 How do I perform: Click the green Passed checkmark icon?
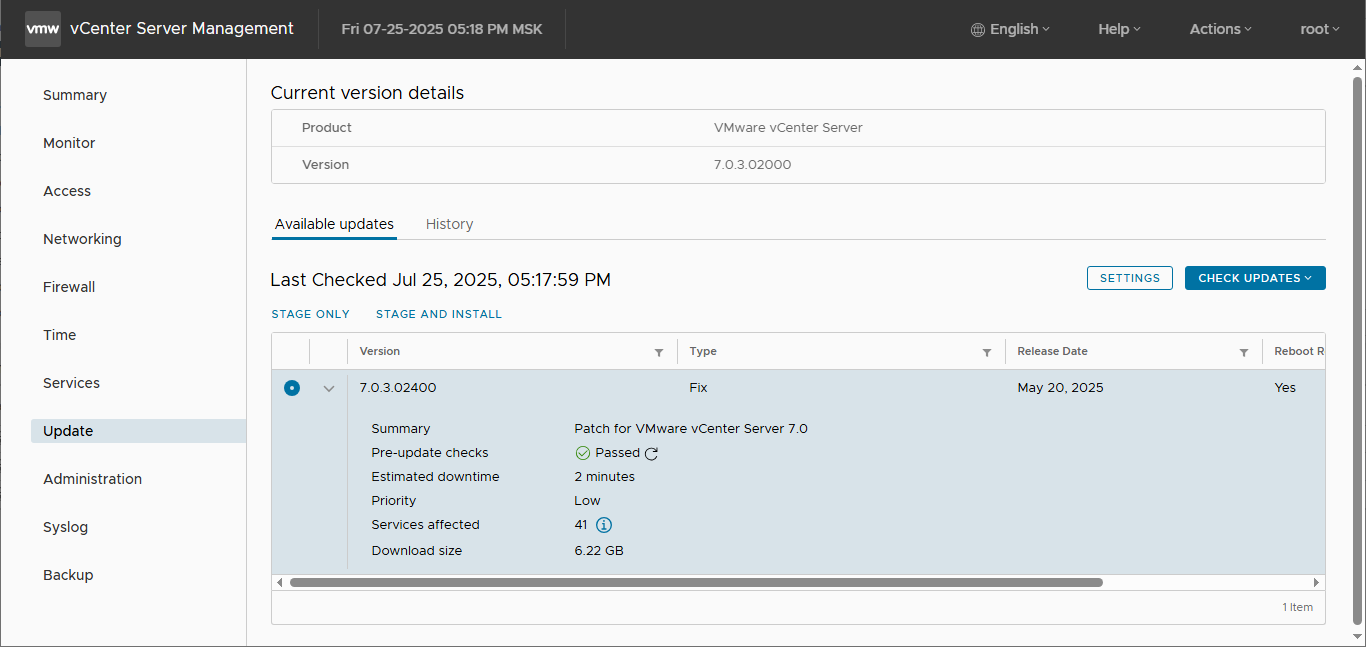tap(583, 453)
